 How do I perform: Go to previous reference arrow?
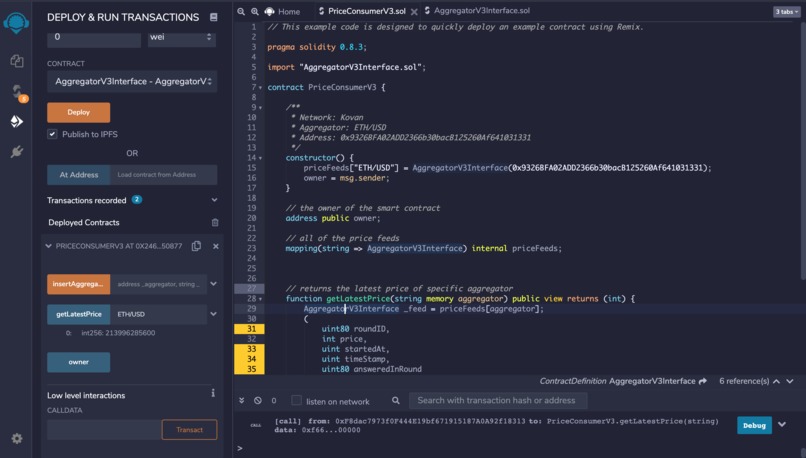pyautogui.click(x=776, y=381)
